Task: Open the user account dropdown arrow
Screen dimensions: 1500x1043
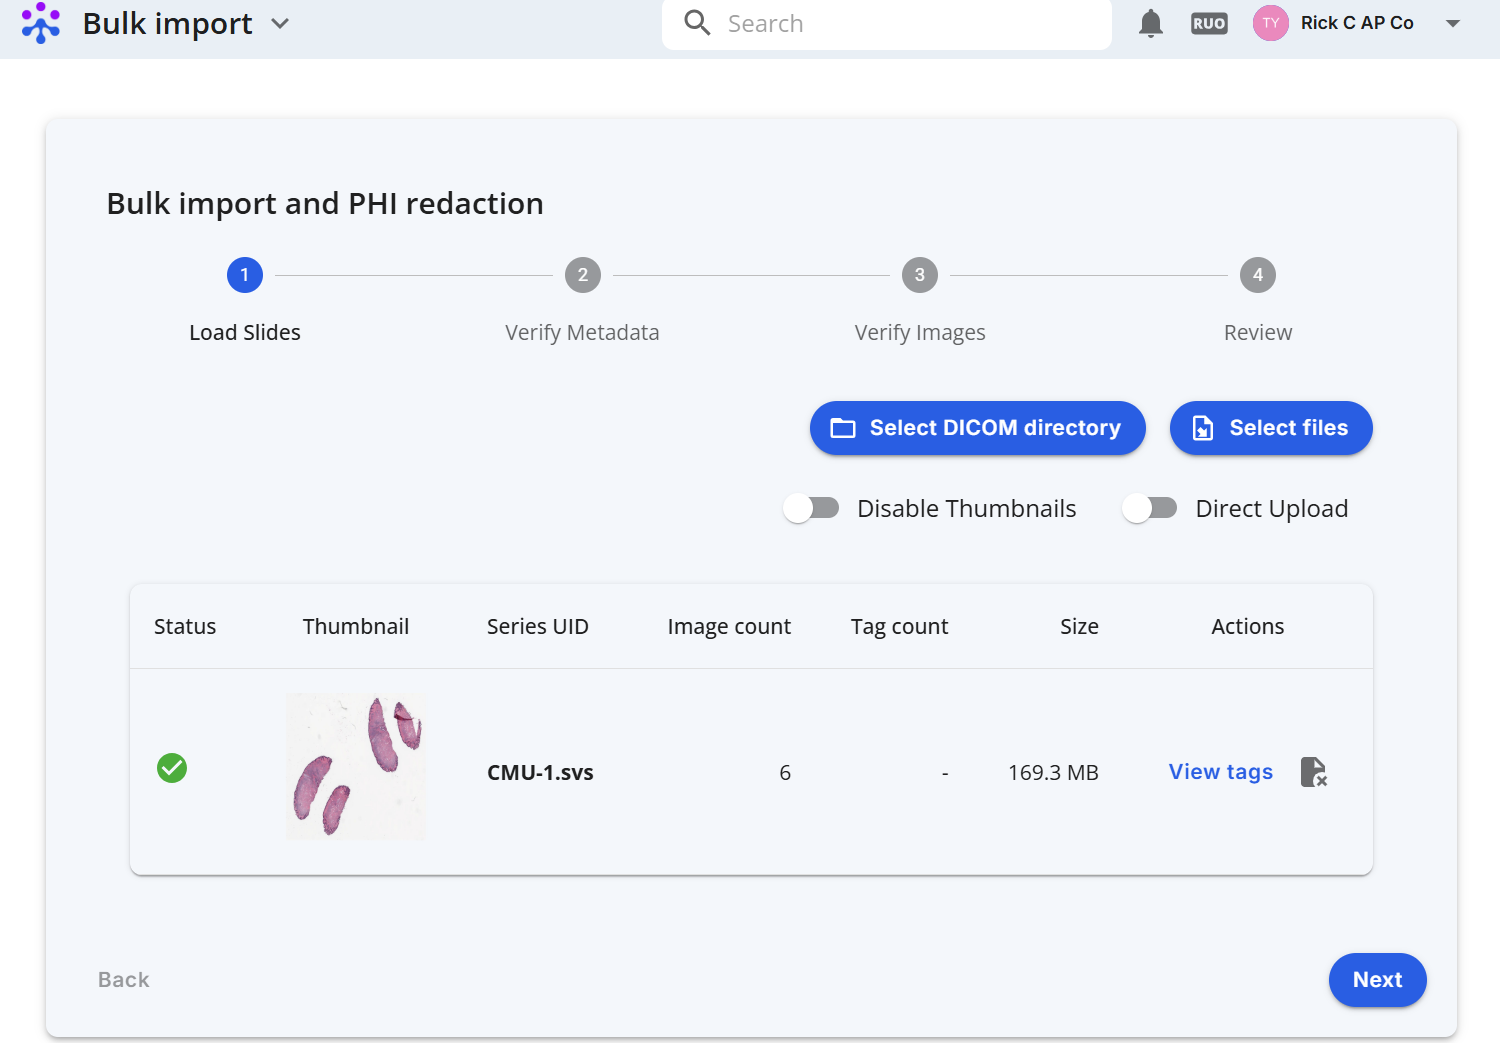Action: tap(1453, 23)
